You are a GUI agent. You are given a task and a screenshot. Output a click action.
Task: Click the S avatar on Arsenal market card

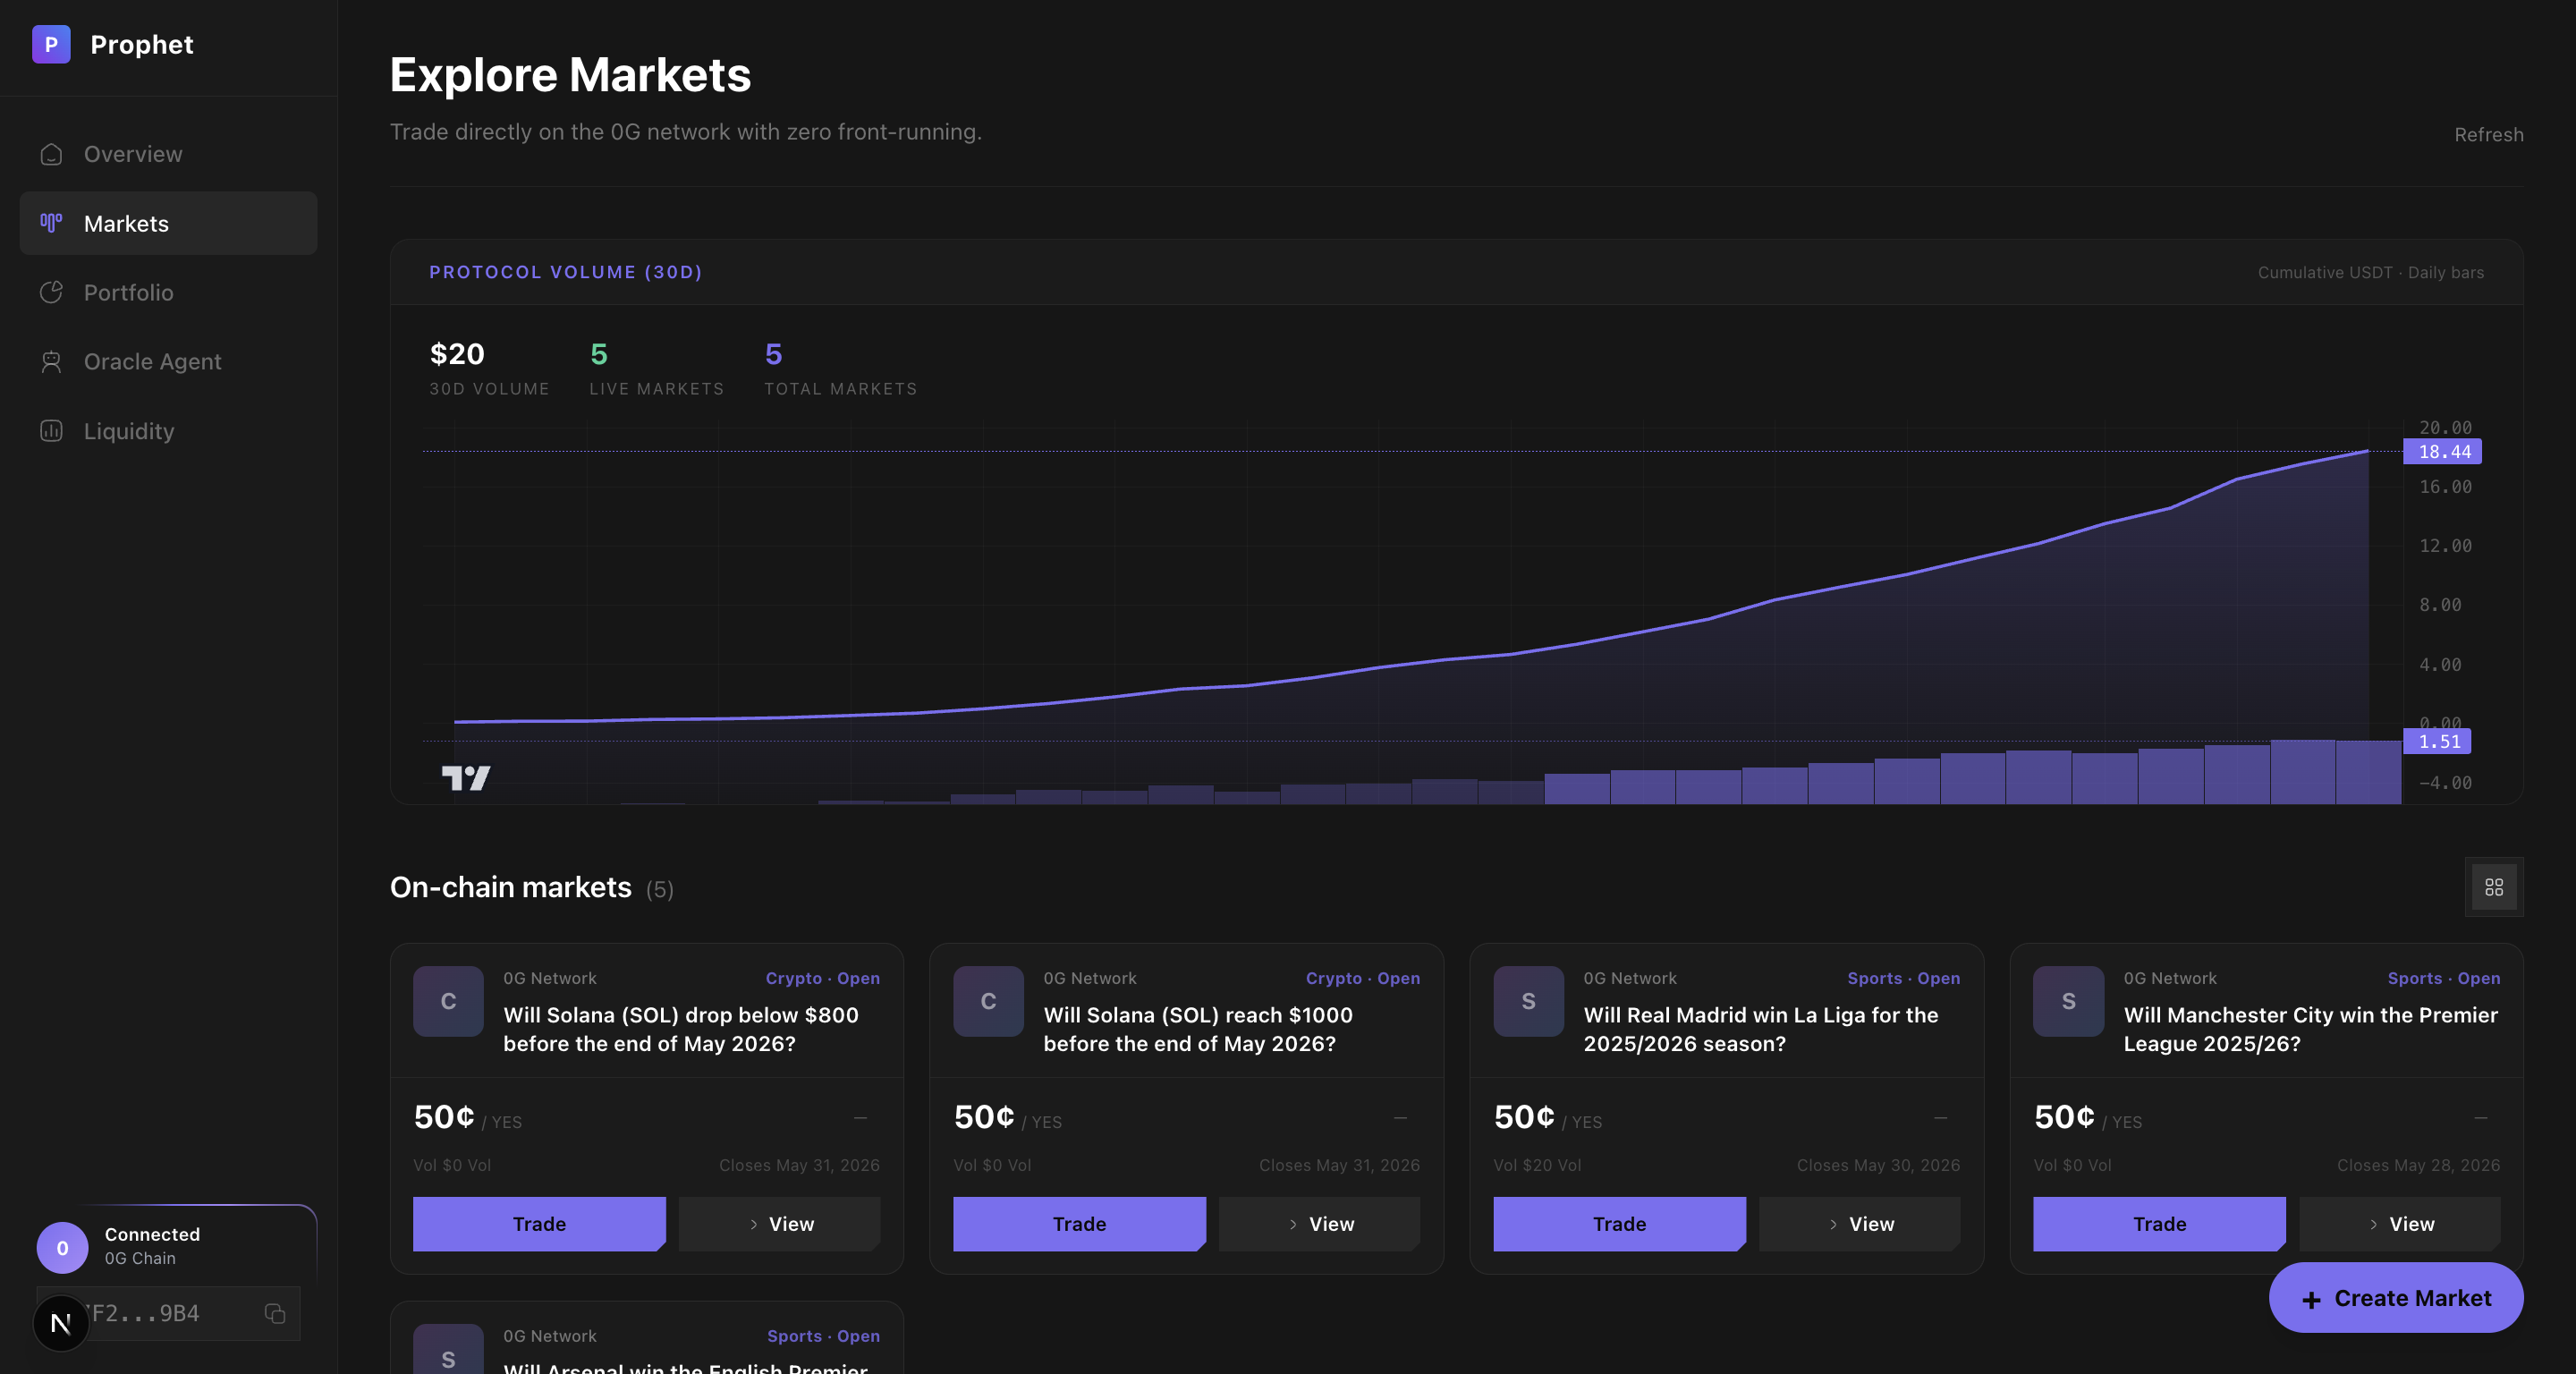click(448, 1350)
